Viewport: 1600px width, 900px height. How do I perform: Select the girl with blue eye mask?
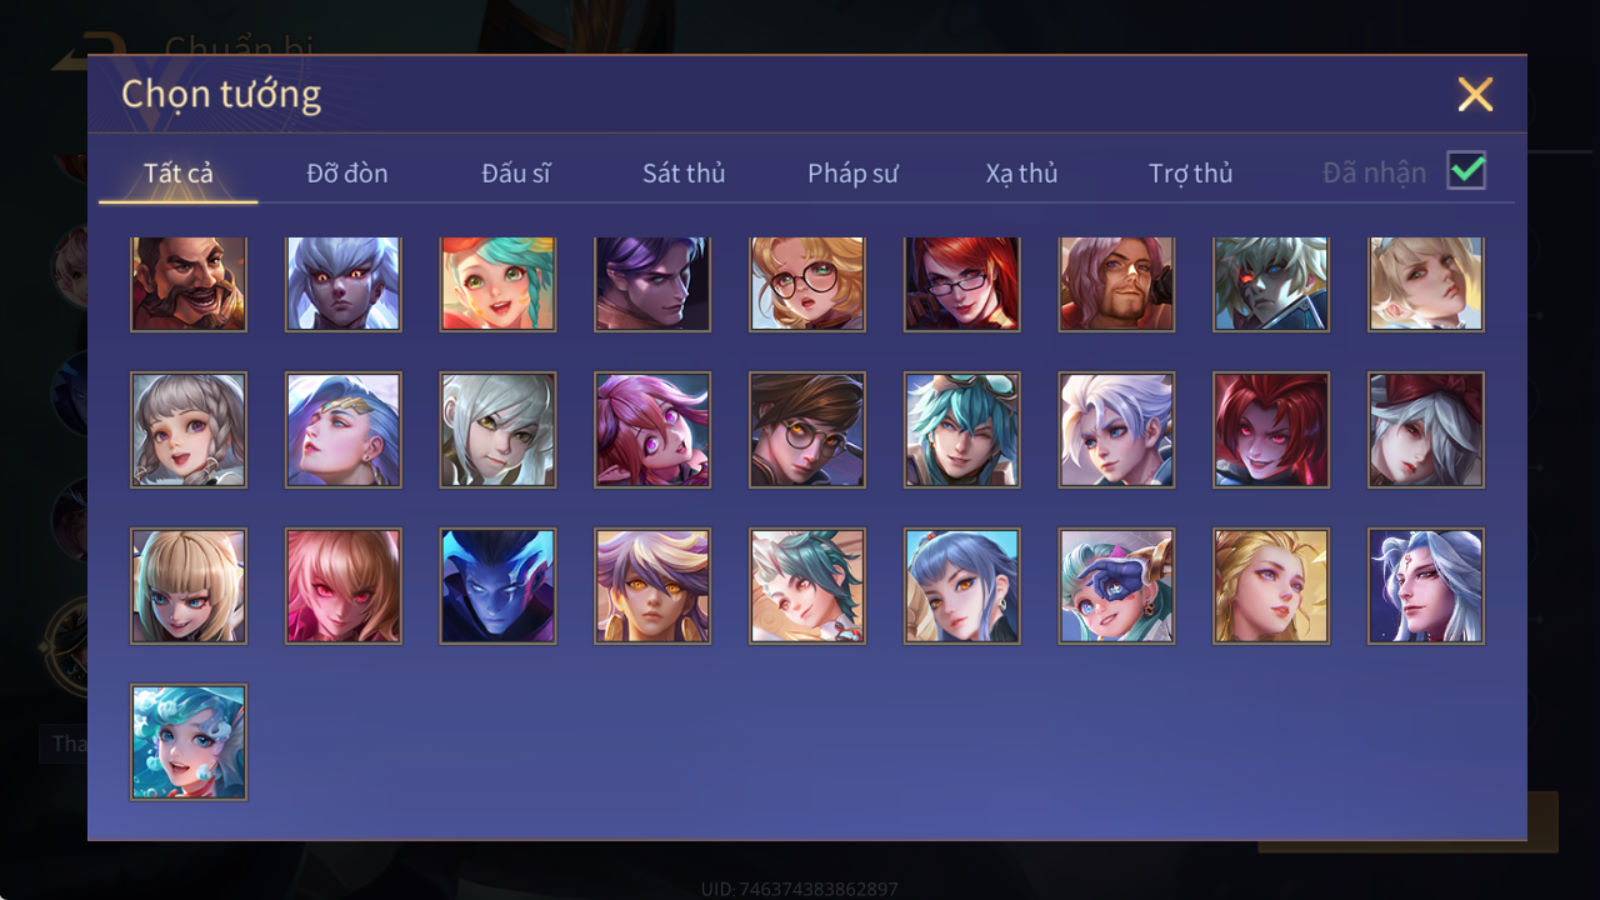1116,586
